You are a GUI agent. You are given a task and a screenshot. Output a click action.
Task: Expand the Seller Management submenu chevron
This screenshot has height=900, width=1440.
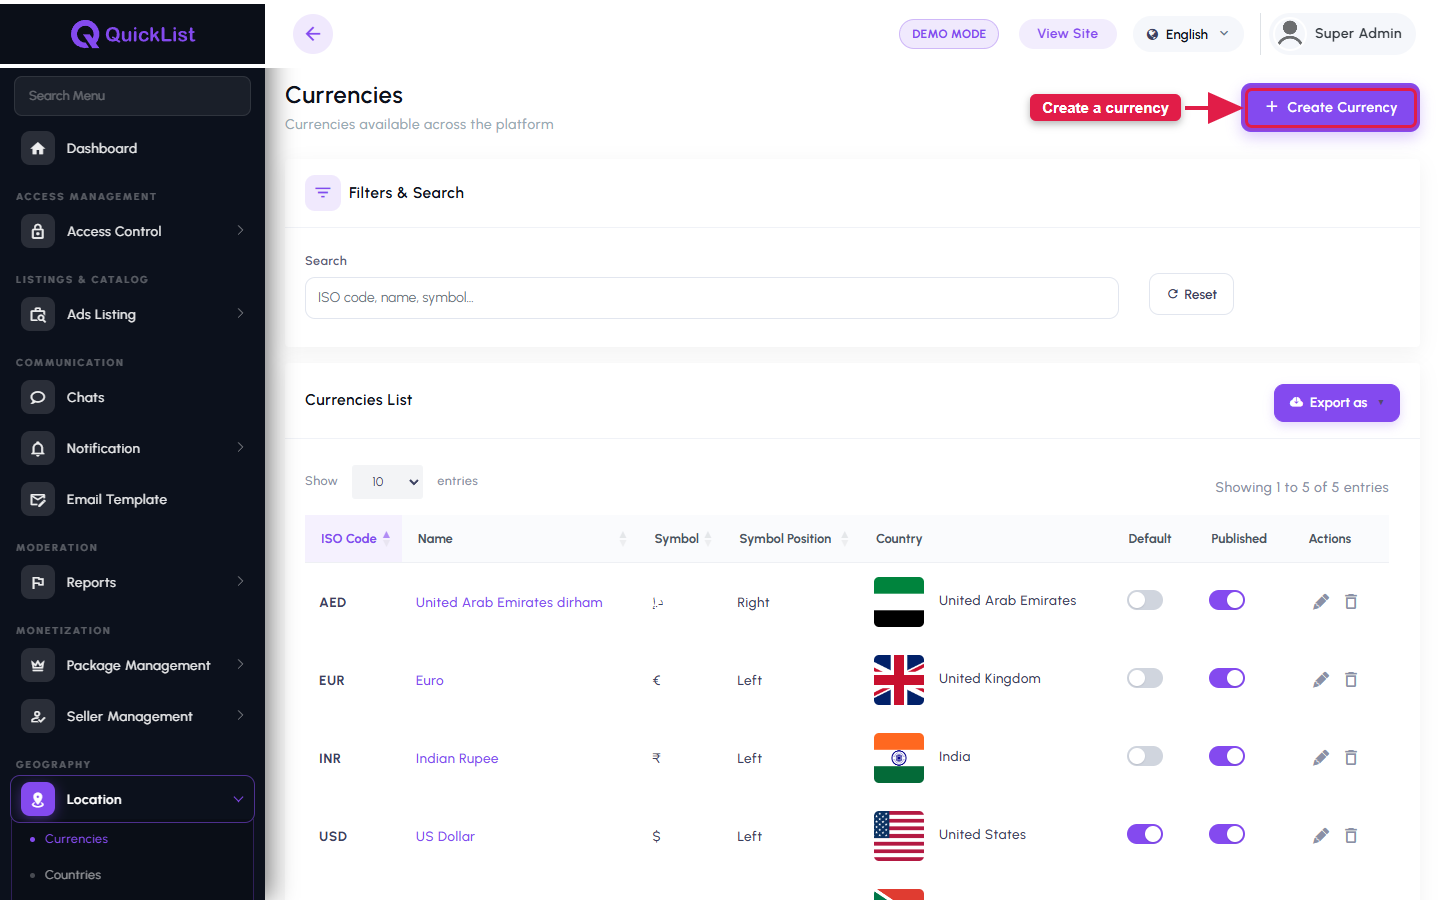click(240, 715)
